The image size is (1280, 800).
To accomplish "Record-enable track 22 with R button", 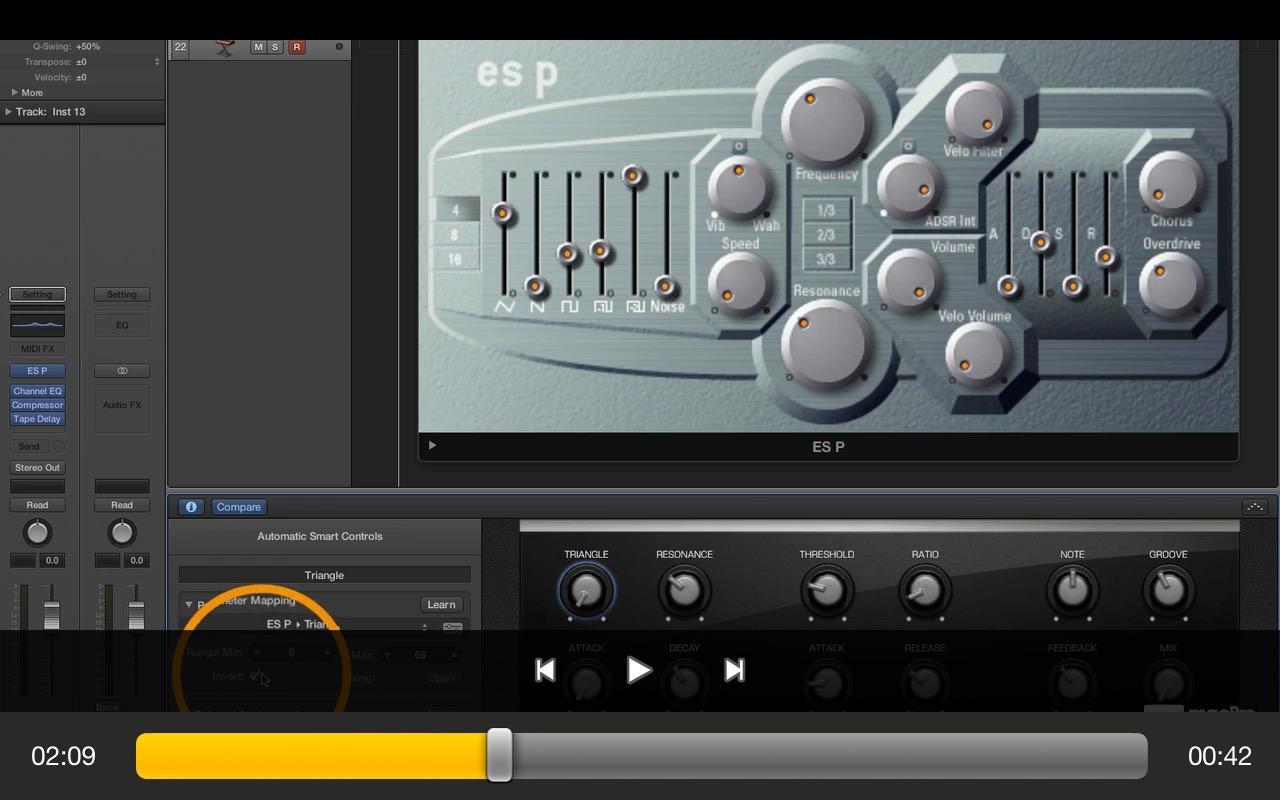I will click(x=296, y=47).
